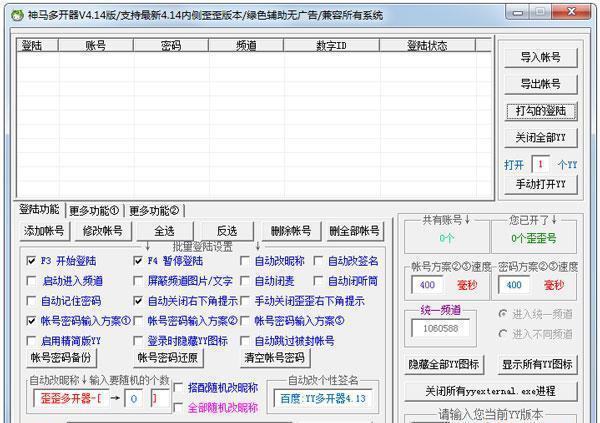Click 数字ID column header
600x423 pixels.
click(x=331, y=46)
